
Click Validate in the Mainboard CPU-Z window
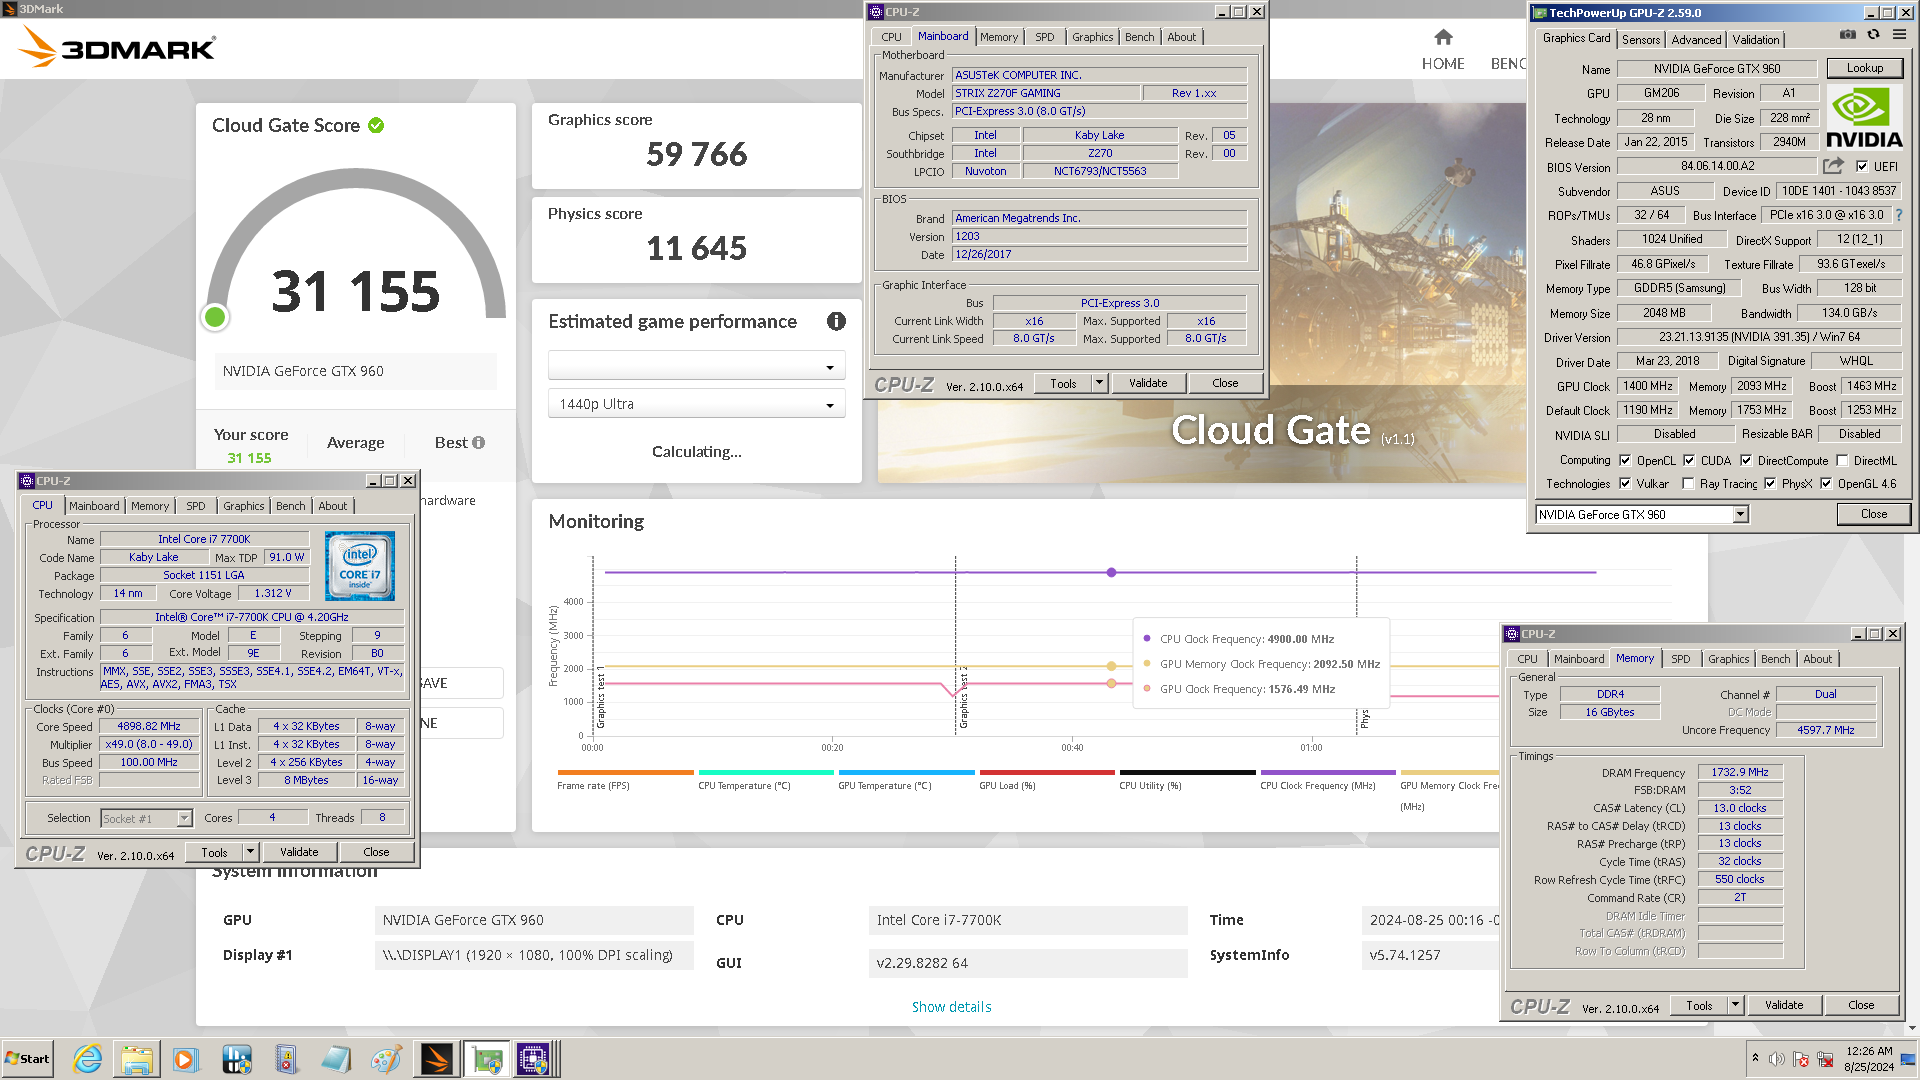[1148, 383]
